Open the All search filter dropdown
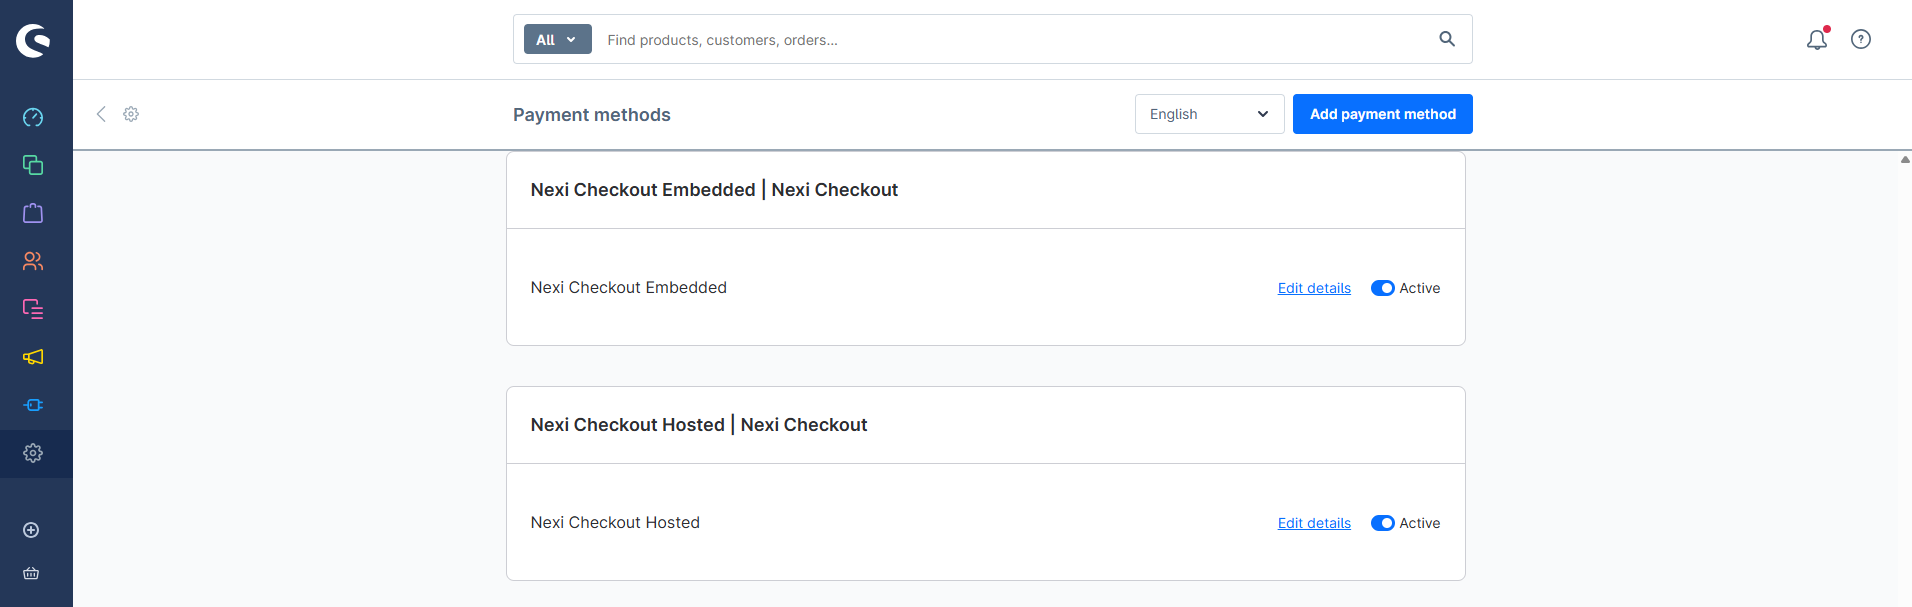The image size is (1912, 607). [557, 39]
